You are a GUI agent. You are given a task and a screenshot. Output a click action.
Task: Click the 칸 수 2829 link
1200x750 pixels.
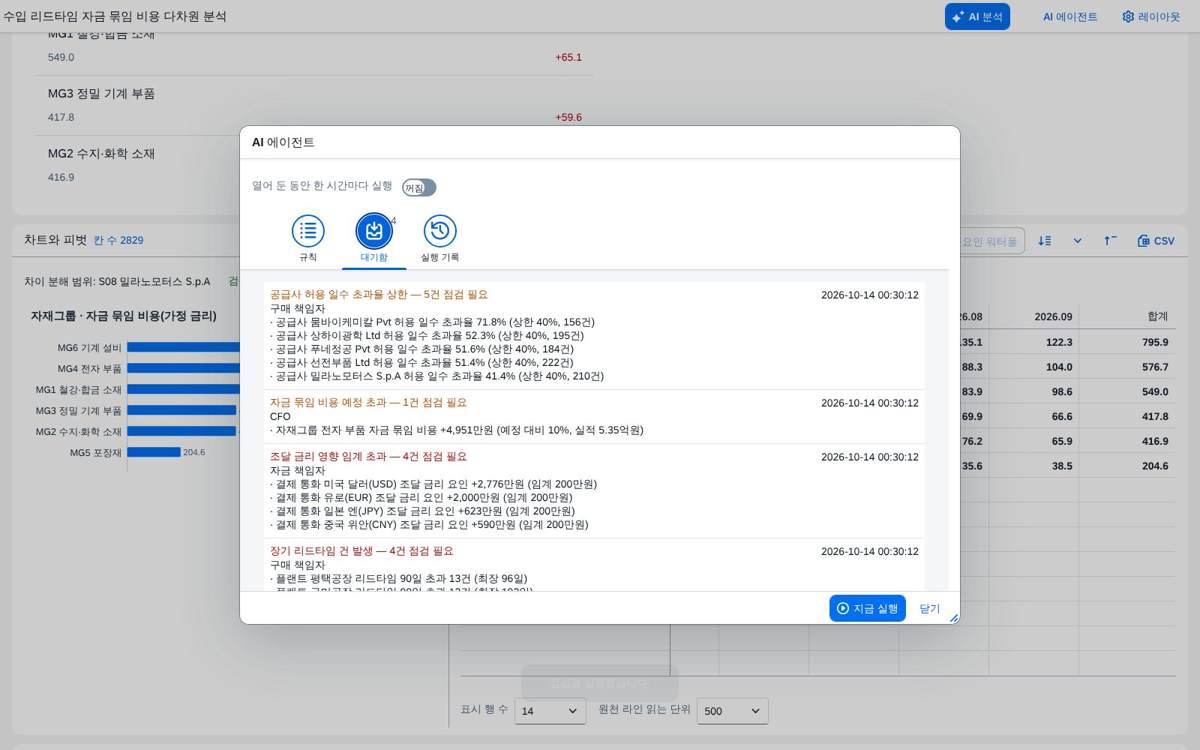click(x=118, y=241)
